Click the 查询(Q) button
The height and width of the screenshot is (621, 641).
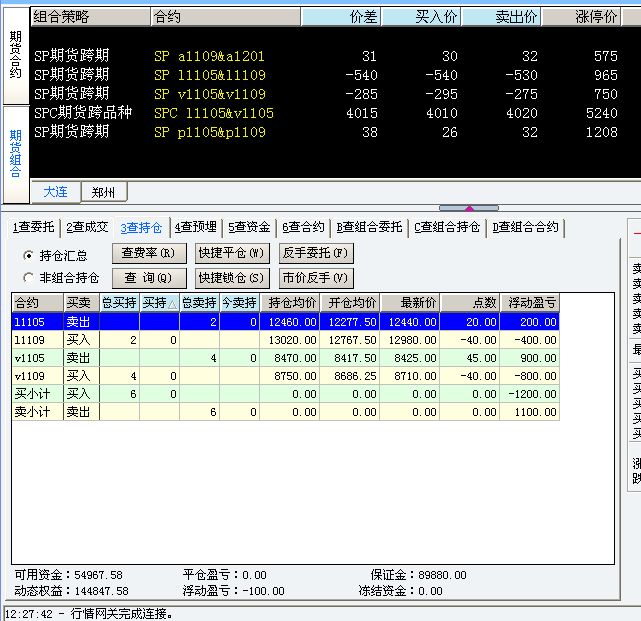tap(149, 278)
